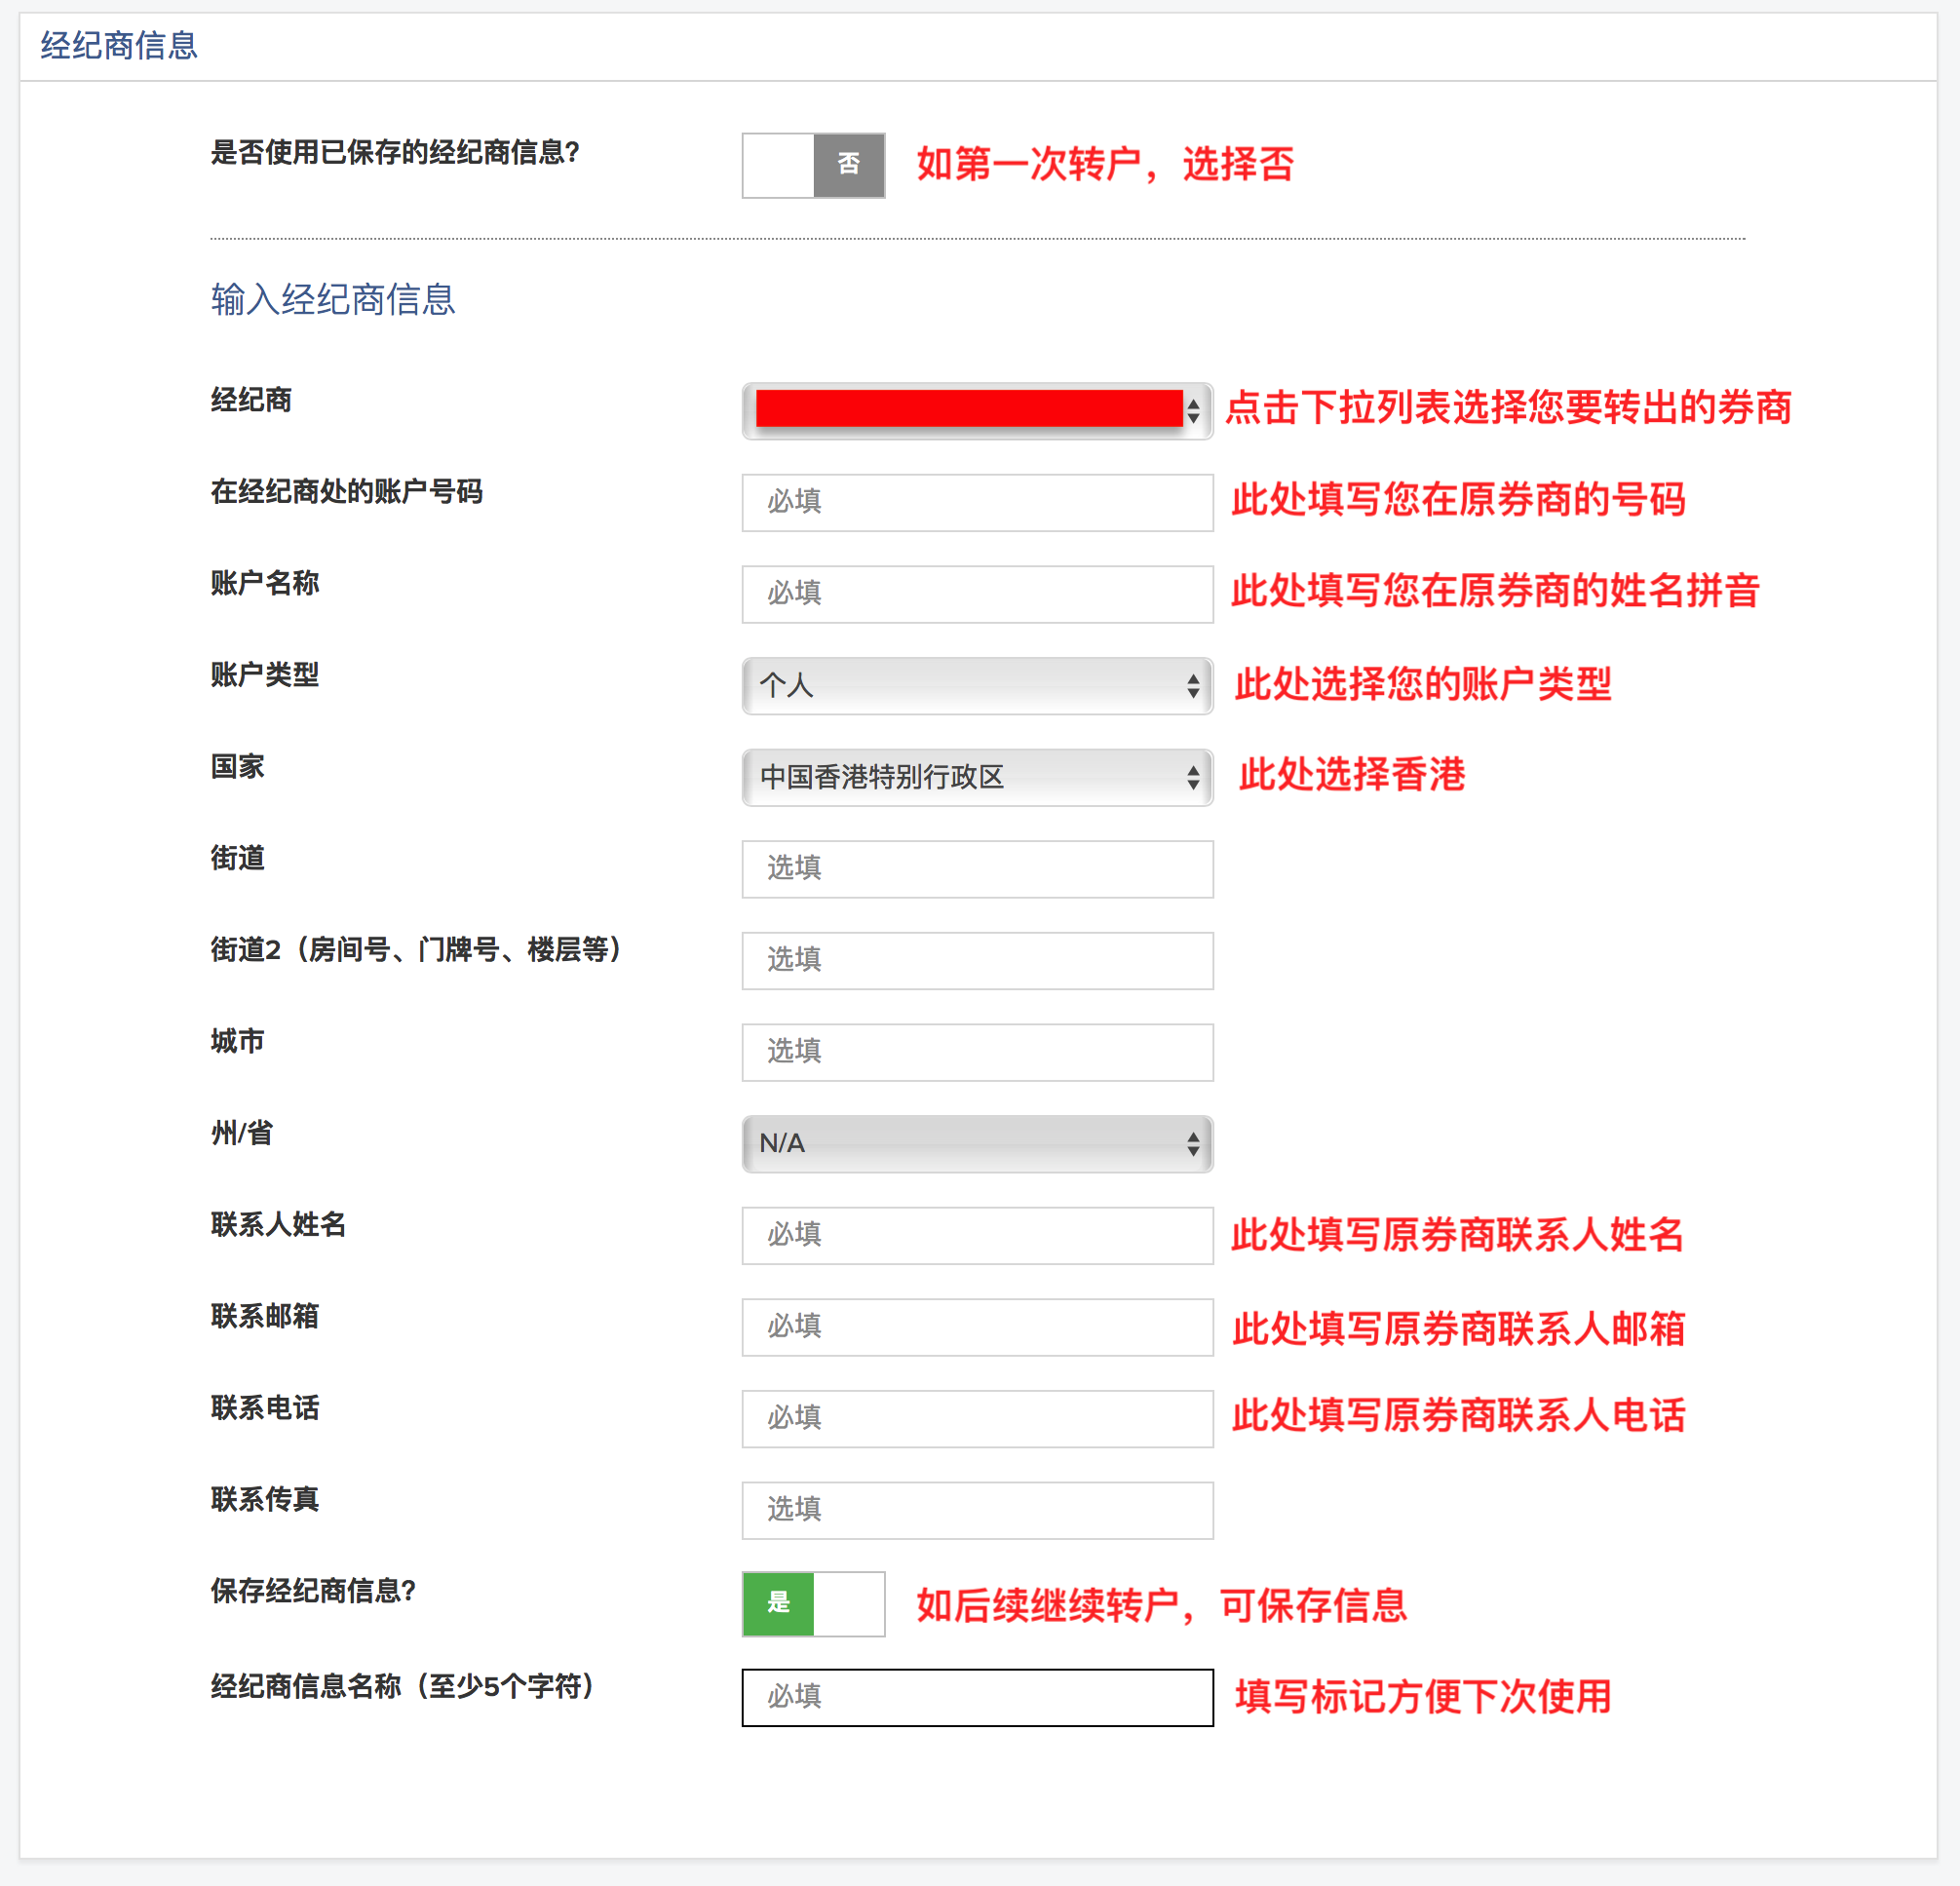
Task: Open the 国家 dropdown showing 中国香港特别行政区
Action: pyautogui.click(x=977, y=777)
